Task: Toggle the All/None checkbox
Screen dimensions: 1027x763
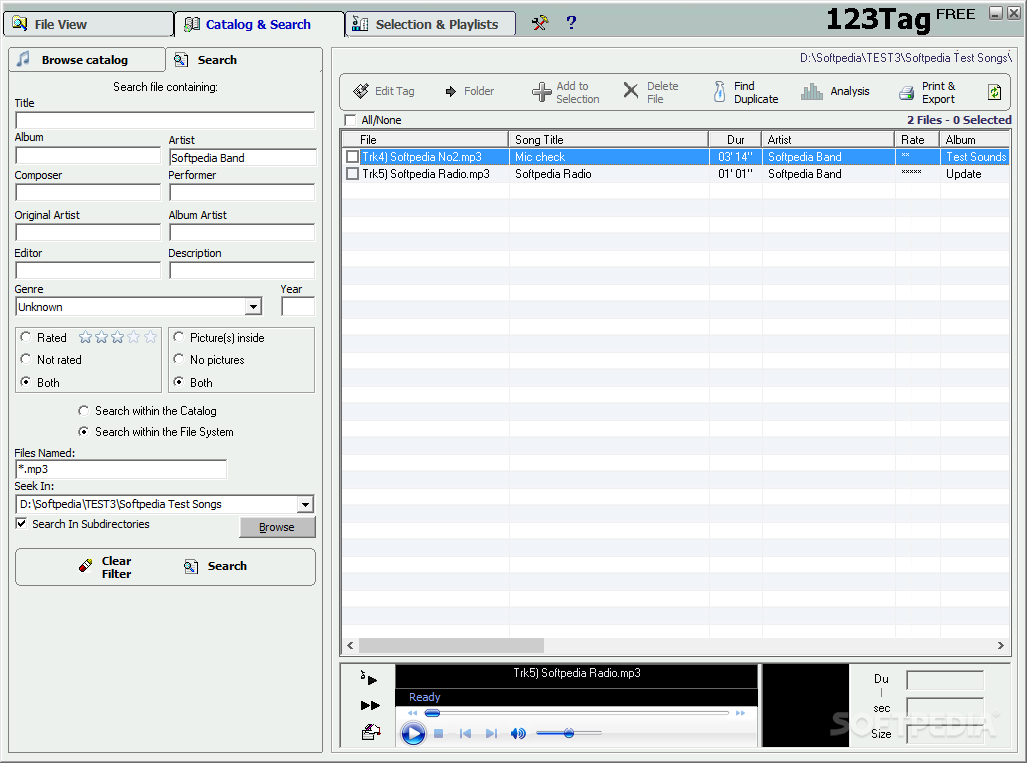Action: [x=350, y=120]
